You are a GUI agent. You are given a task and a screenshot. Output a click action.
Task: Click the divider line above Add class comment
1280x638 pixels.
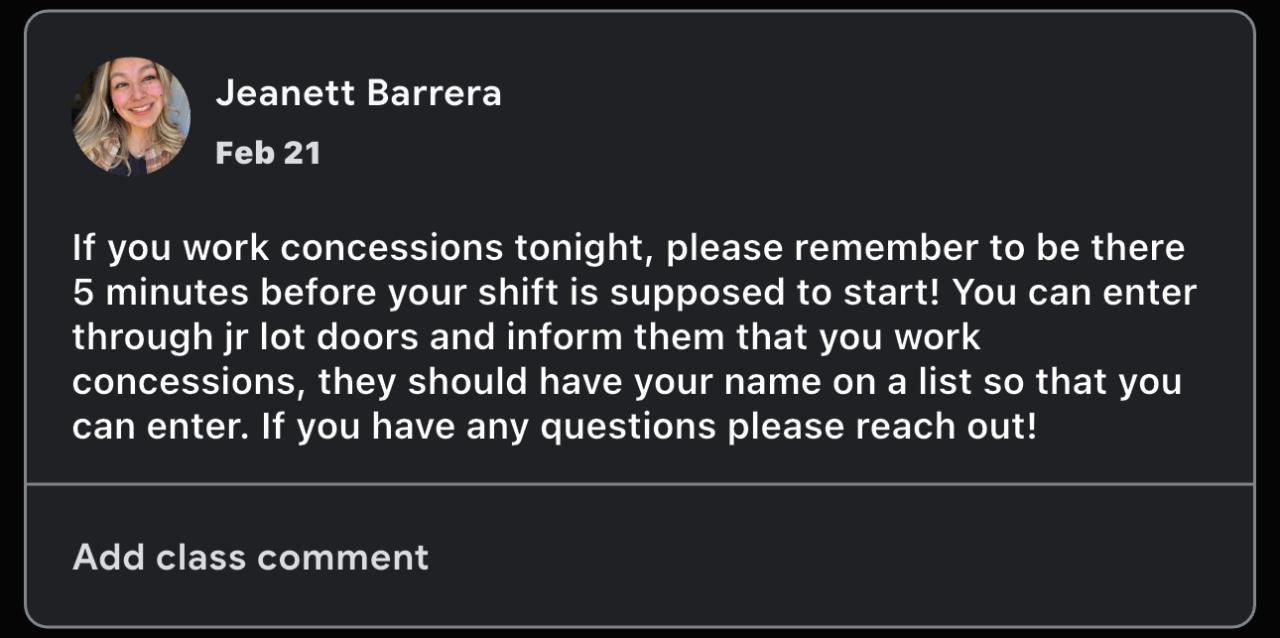coord(639,484)
